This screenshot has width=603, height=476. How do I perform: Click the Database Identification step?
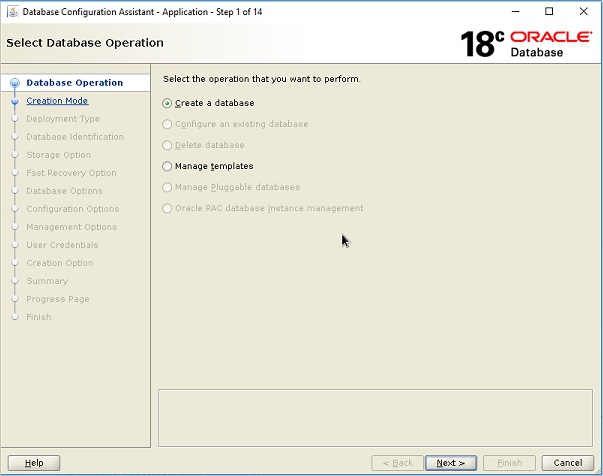[75, 137]
